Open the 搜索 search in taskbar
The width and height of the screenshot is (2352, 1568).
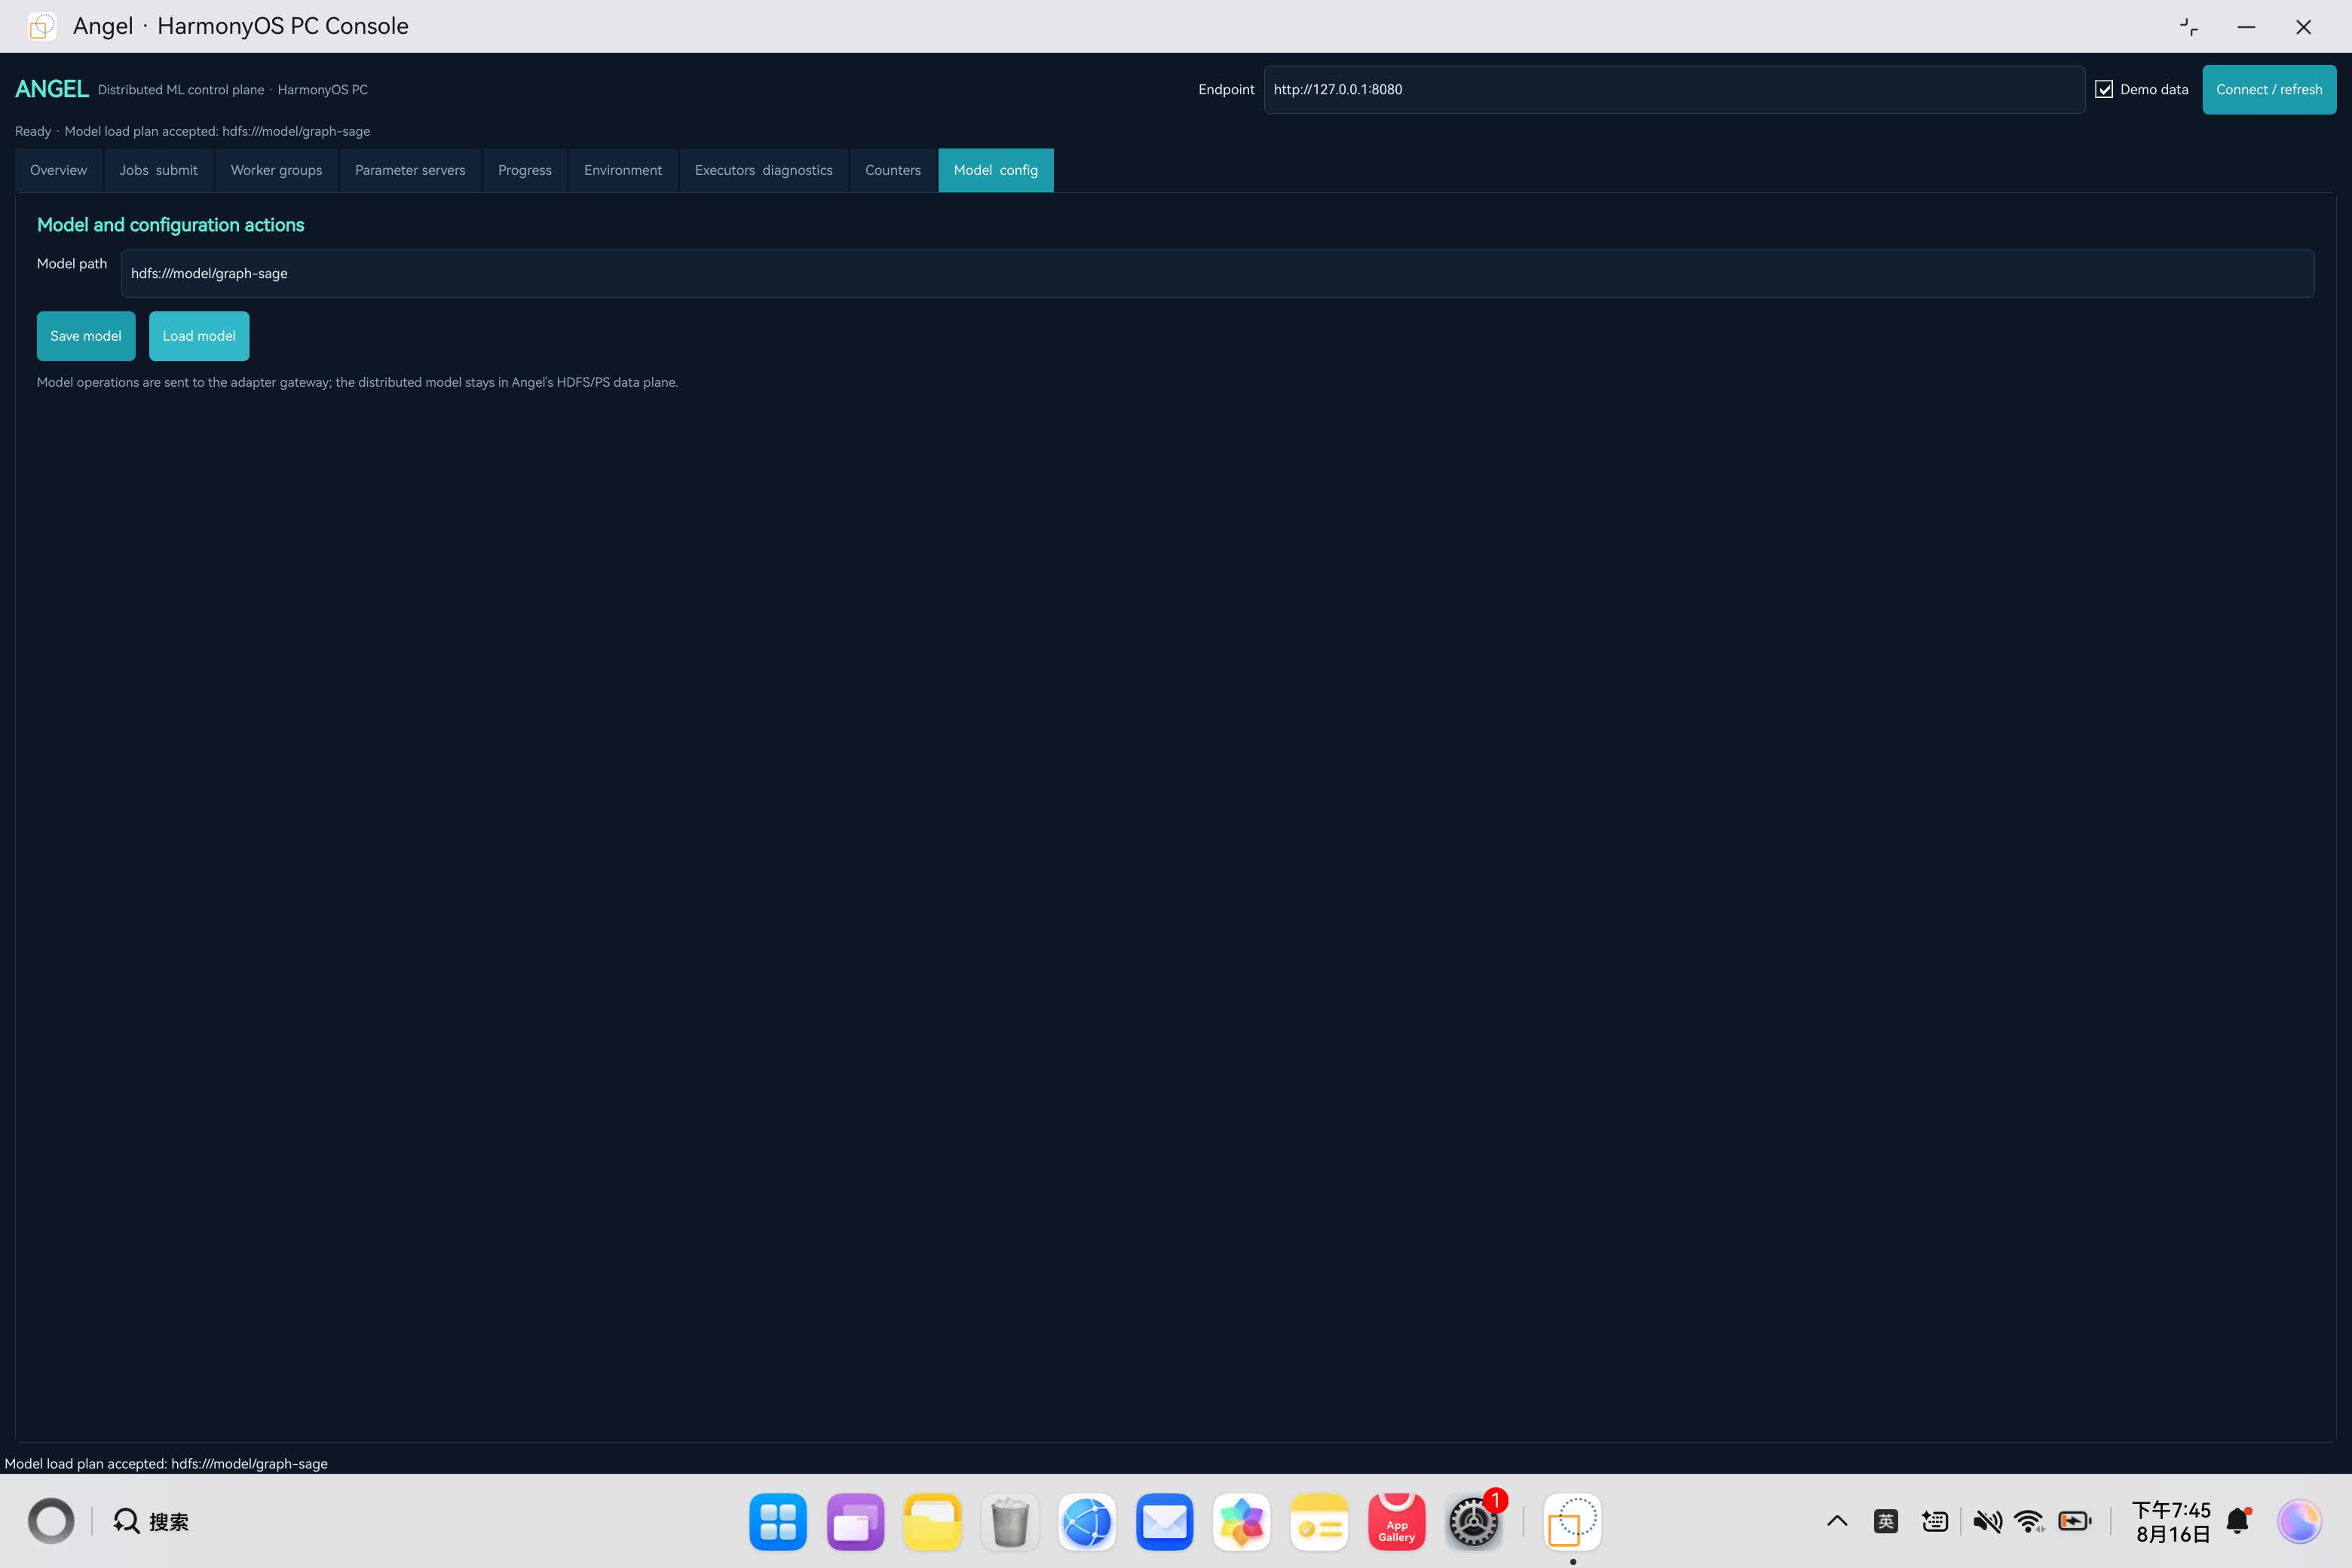151,1522
